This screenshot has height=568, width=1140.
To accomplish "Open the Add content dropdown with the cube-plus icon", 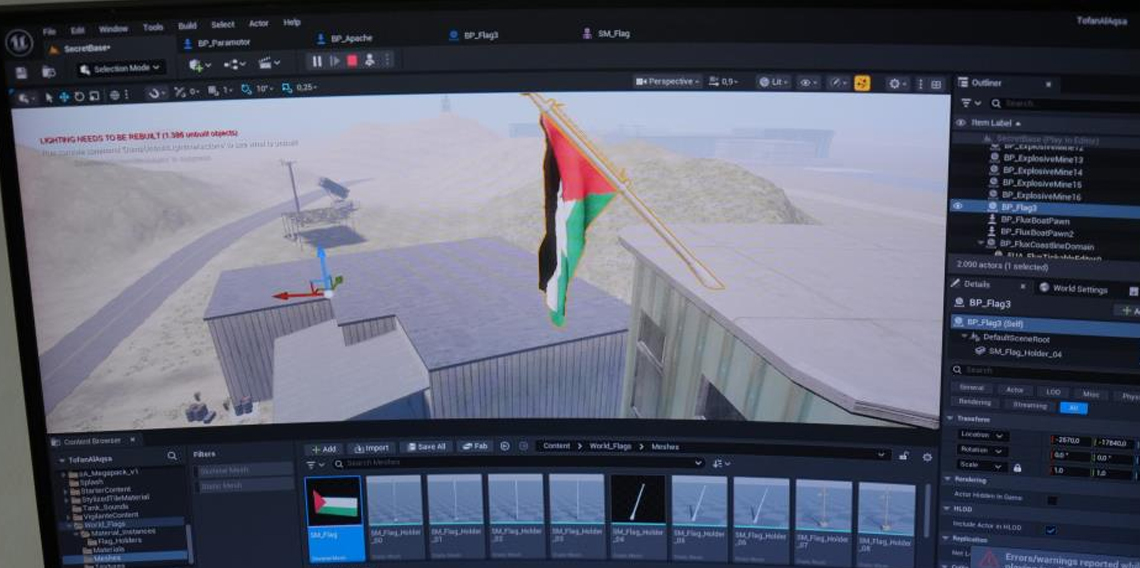I will (200, 65).
